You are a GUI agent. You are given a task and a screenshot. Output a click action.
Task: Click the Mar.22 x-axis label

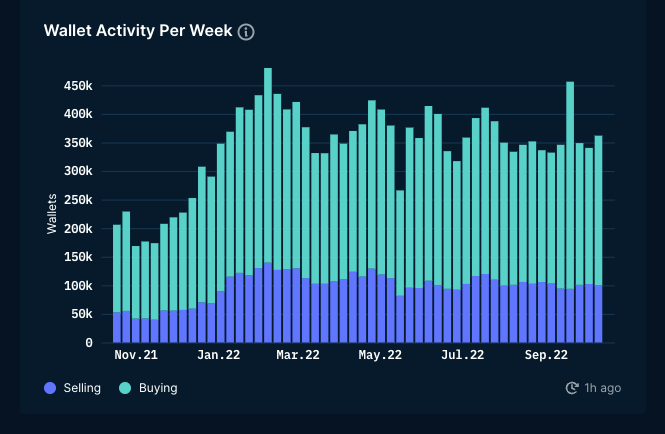pyautogui.click(x=298, y=355)
